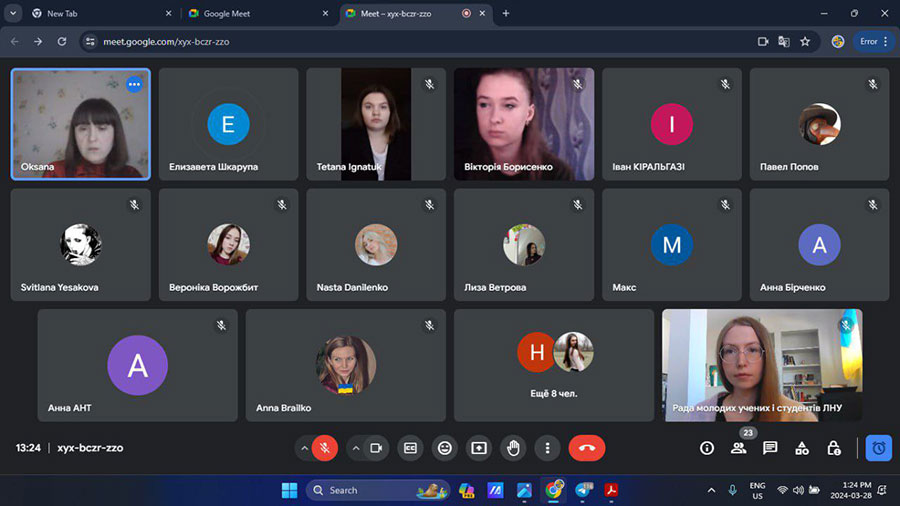Select the Рада молодих учених video tile
This screenshot has width=900, height=506.
pos(762,365)
